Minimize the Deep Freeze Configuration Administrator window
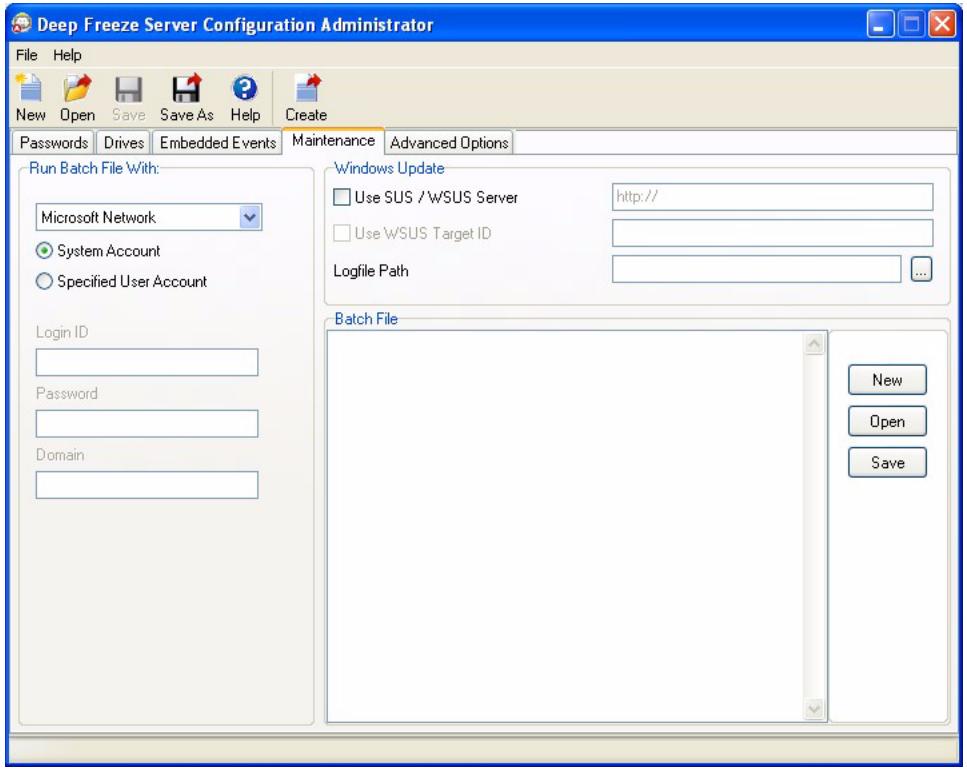967x773 pixels. 880,25
